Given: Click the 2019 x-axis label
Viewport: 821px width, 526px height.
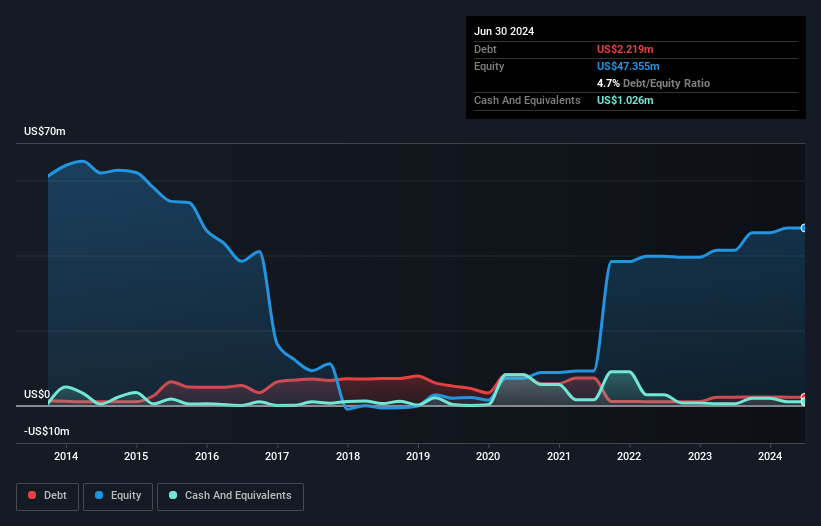Looking at the screenshot, I should click(418, 456).
